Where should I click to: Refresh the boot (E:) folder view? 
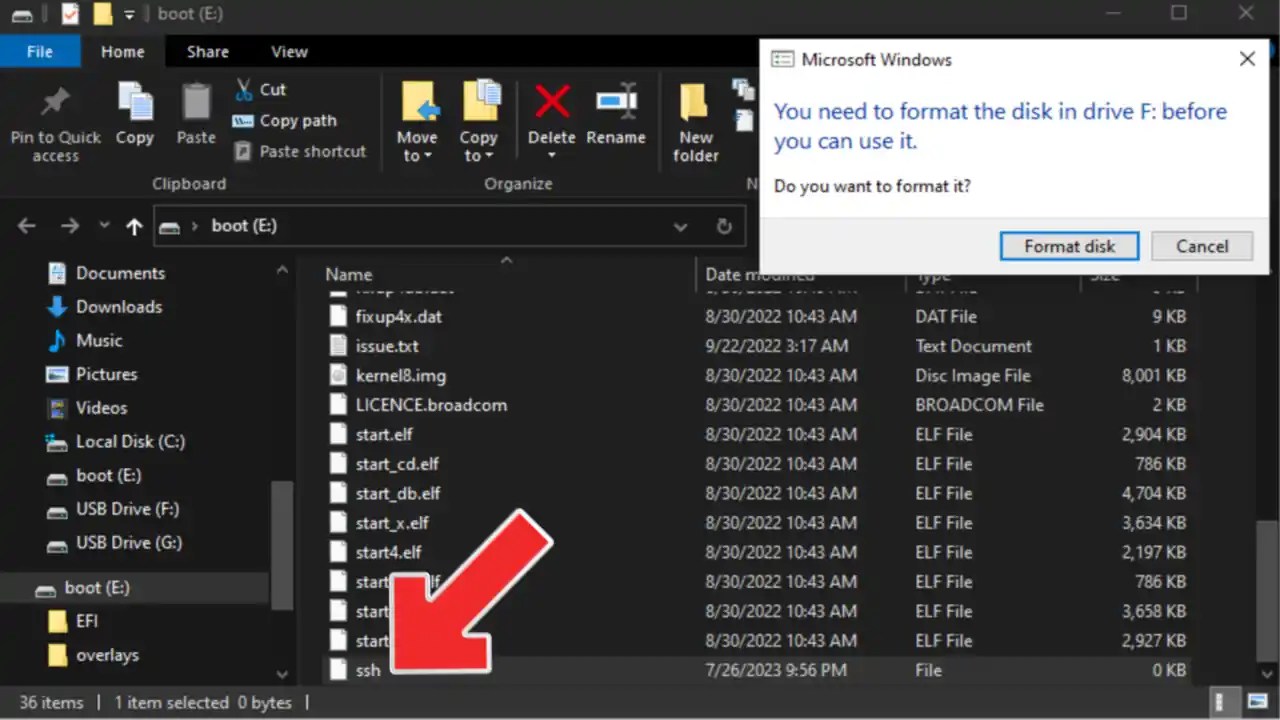click(725, 226)
